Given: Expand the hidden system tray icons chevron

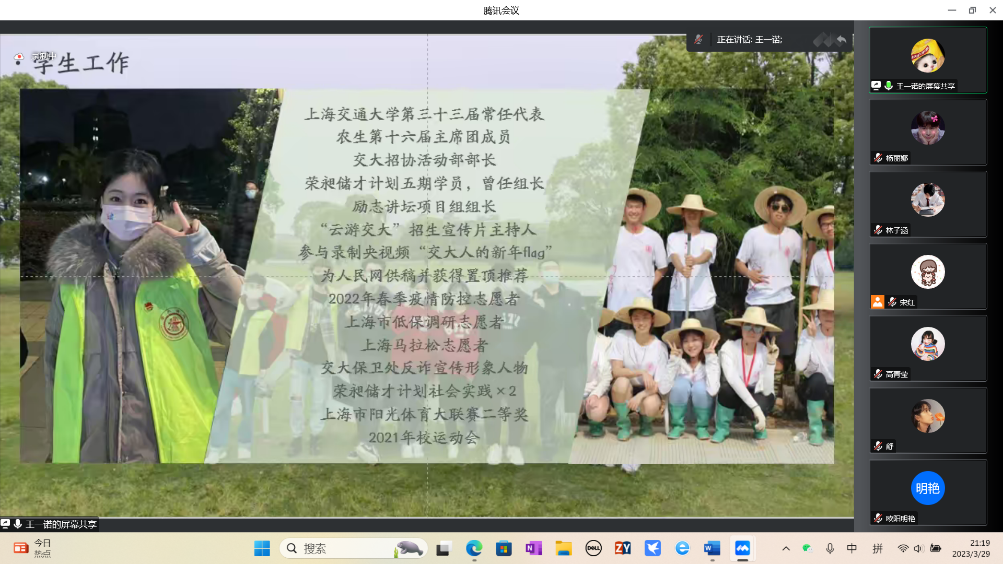Looking at the screenshot, I should pos(786,548).
